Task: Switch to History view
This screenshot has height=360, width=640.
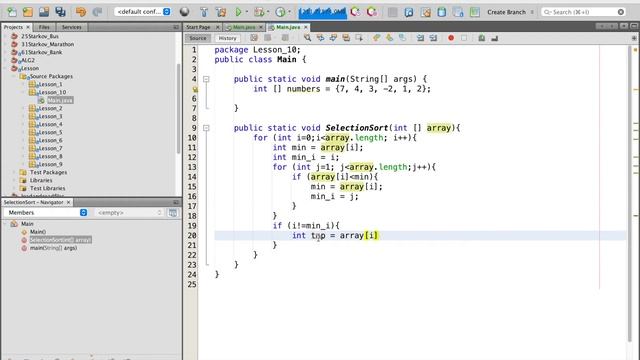Action: [227, 38]
